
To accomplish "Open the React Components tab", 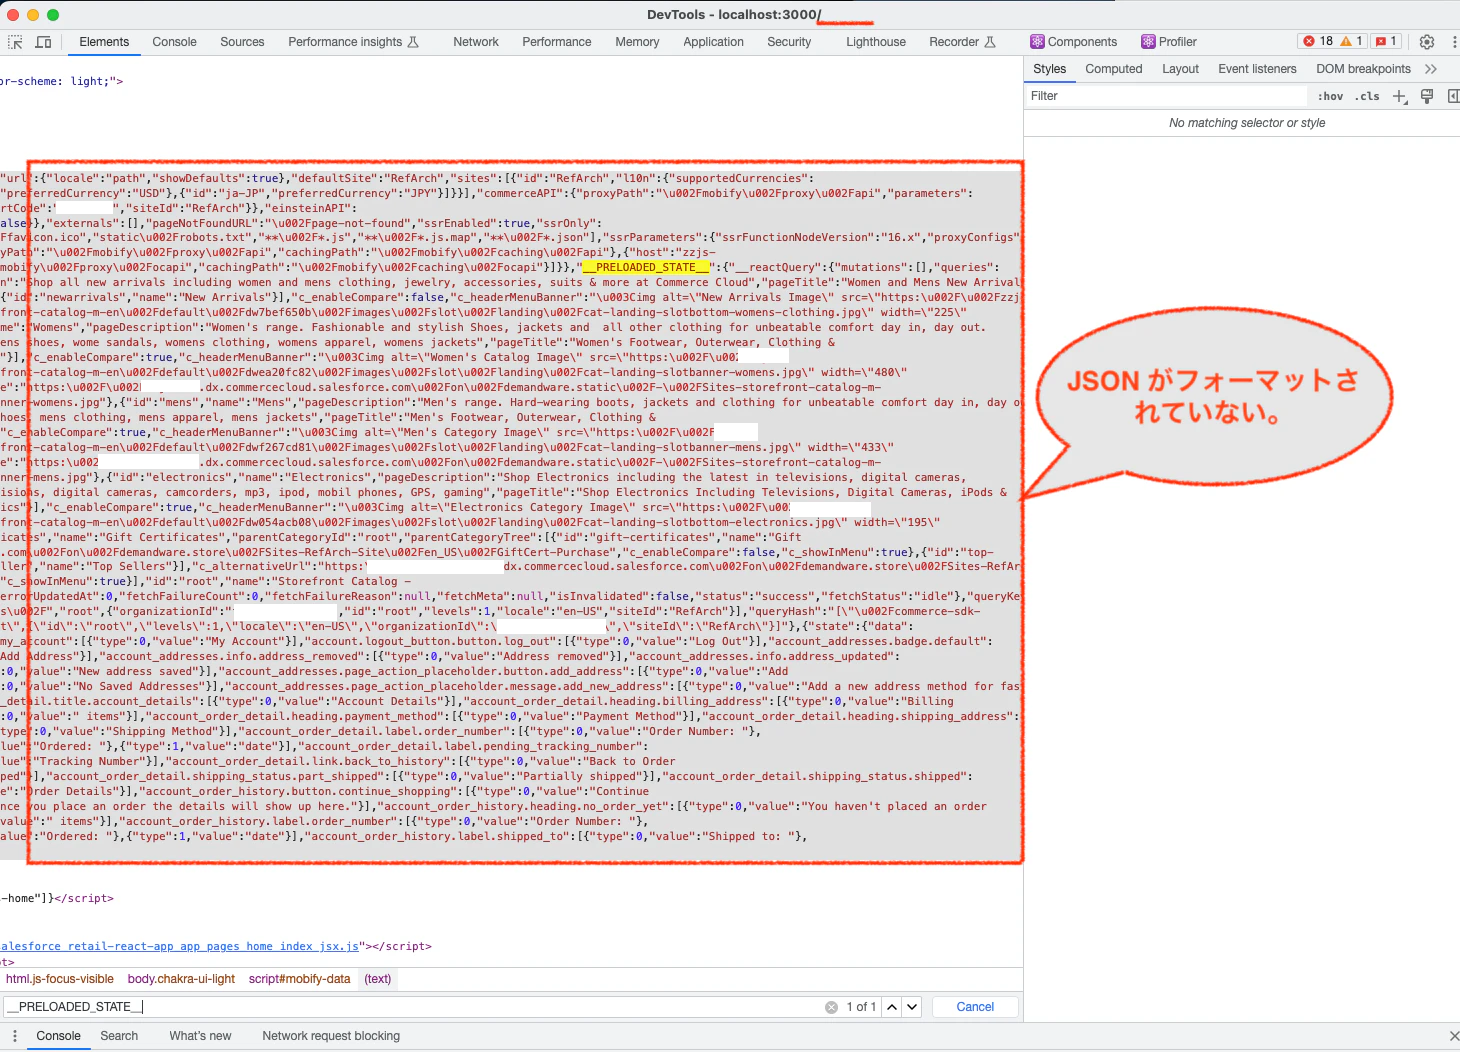I will pyautogui.click(x=1074, y=42).
